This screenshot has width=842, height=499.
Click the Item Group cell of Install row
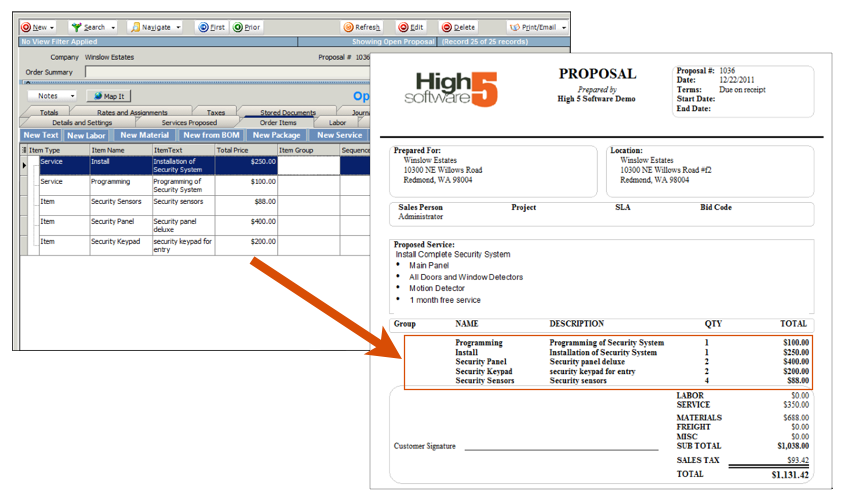[309, 165]
